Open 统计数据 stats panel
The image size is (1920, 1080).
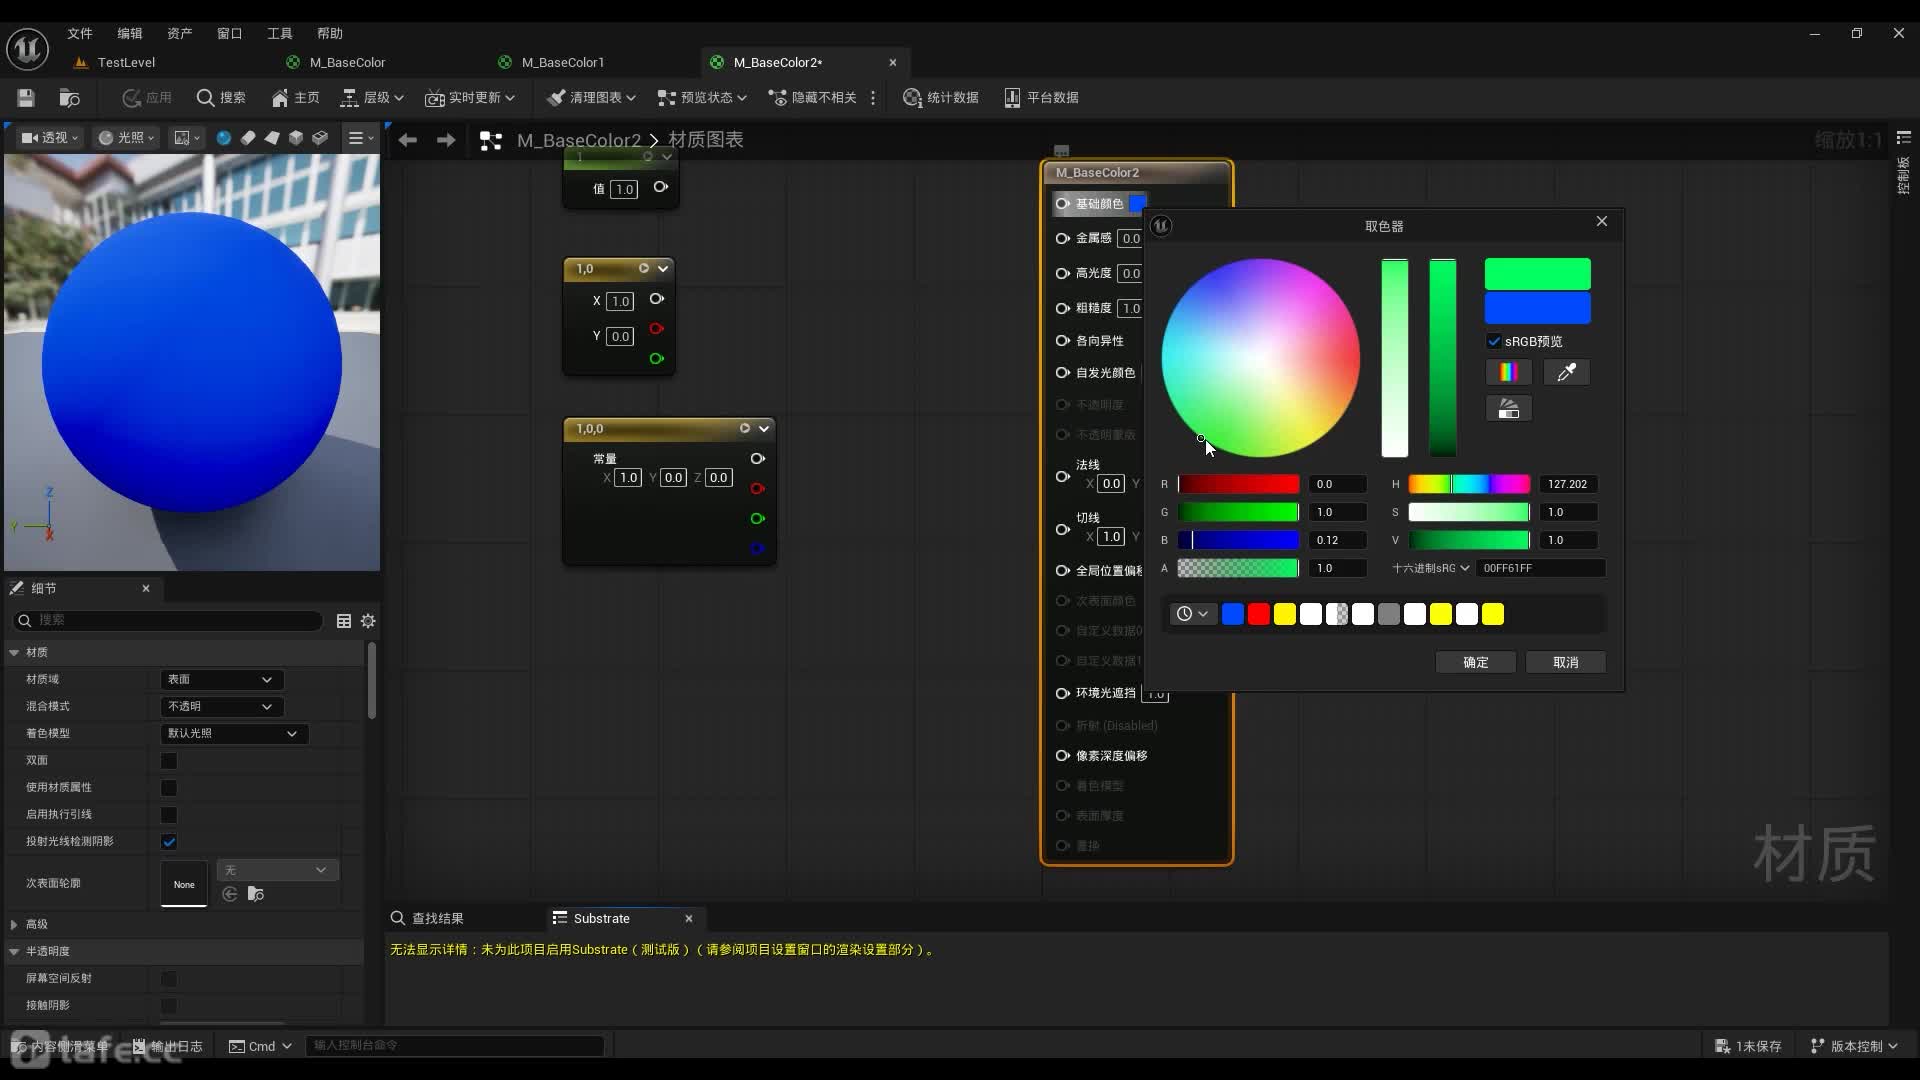[x=940, y=97]
